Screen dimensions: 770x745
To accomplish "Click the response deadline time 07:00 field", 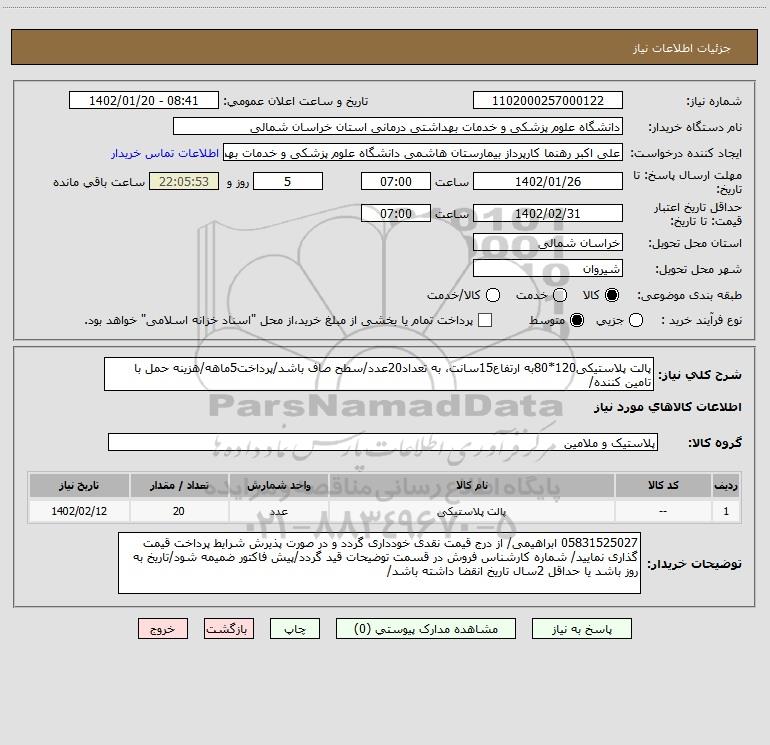I will (396, 181).
